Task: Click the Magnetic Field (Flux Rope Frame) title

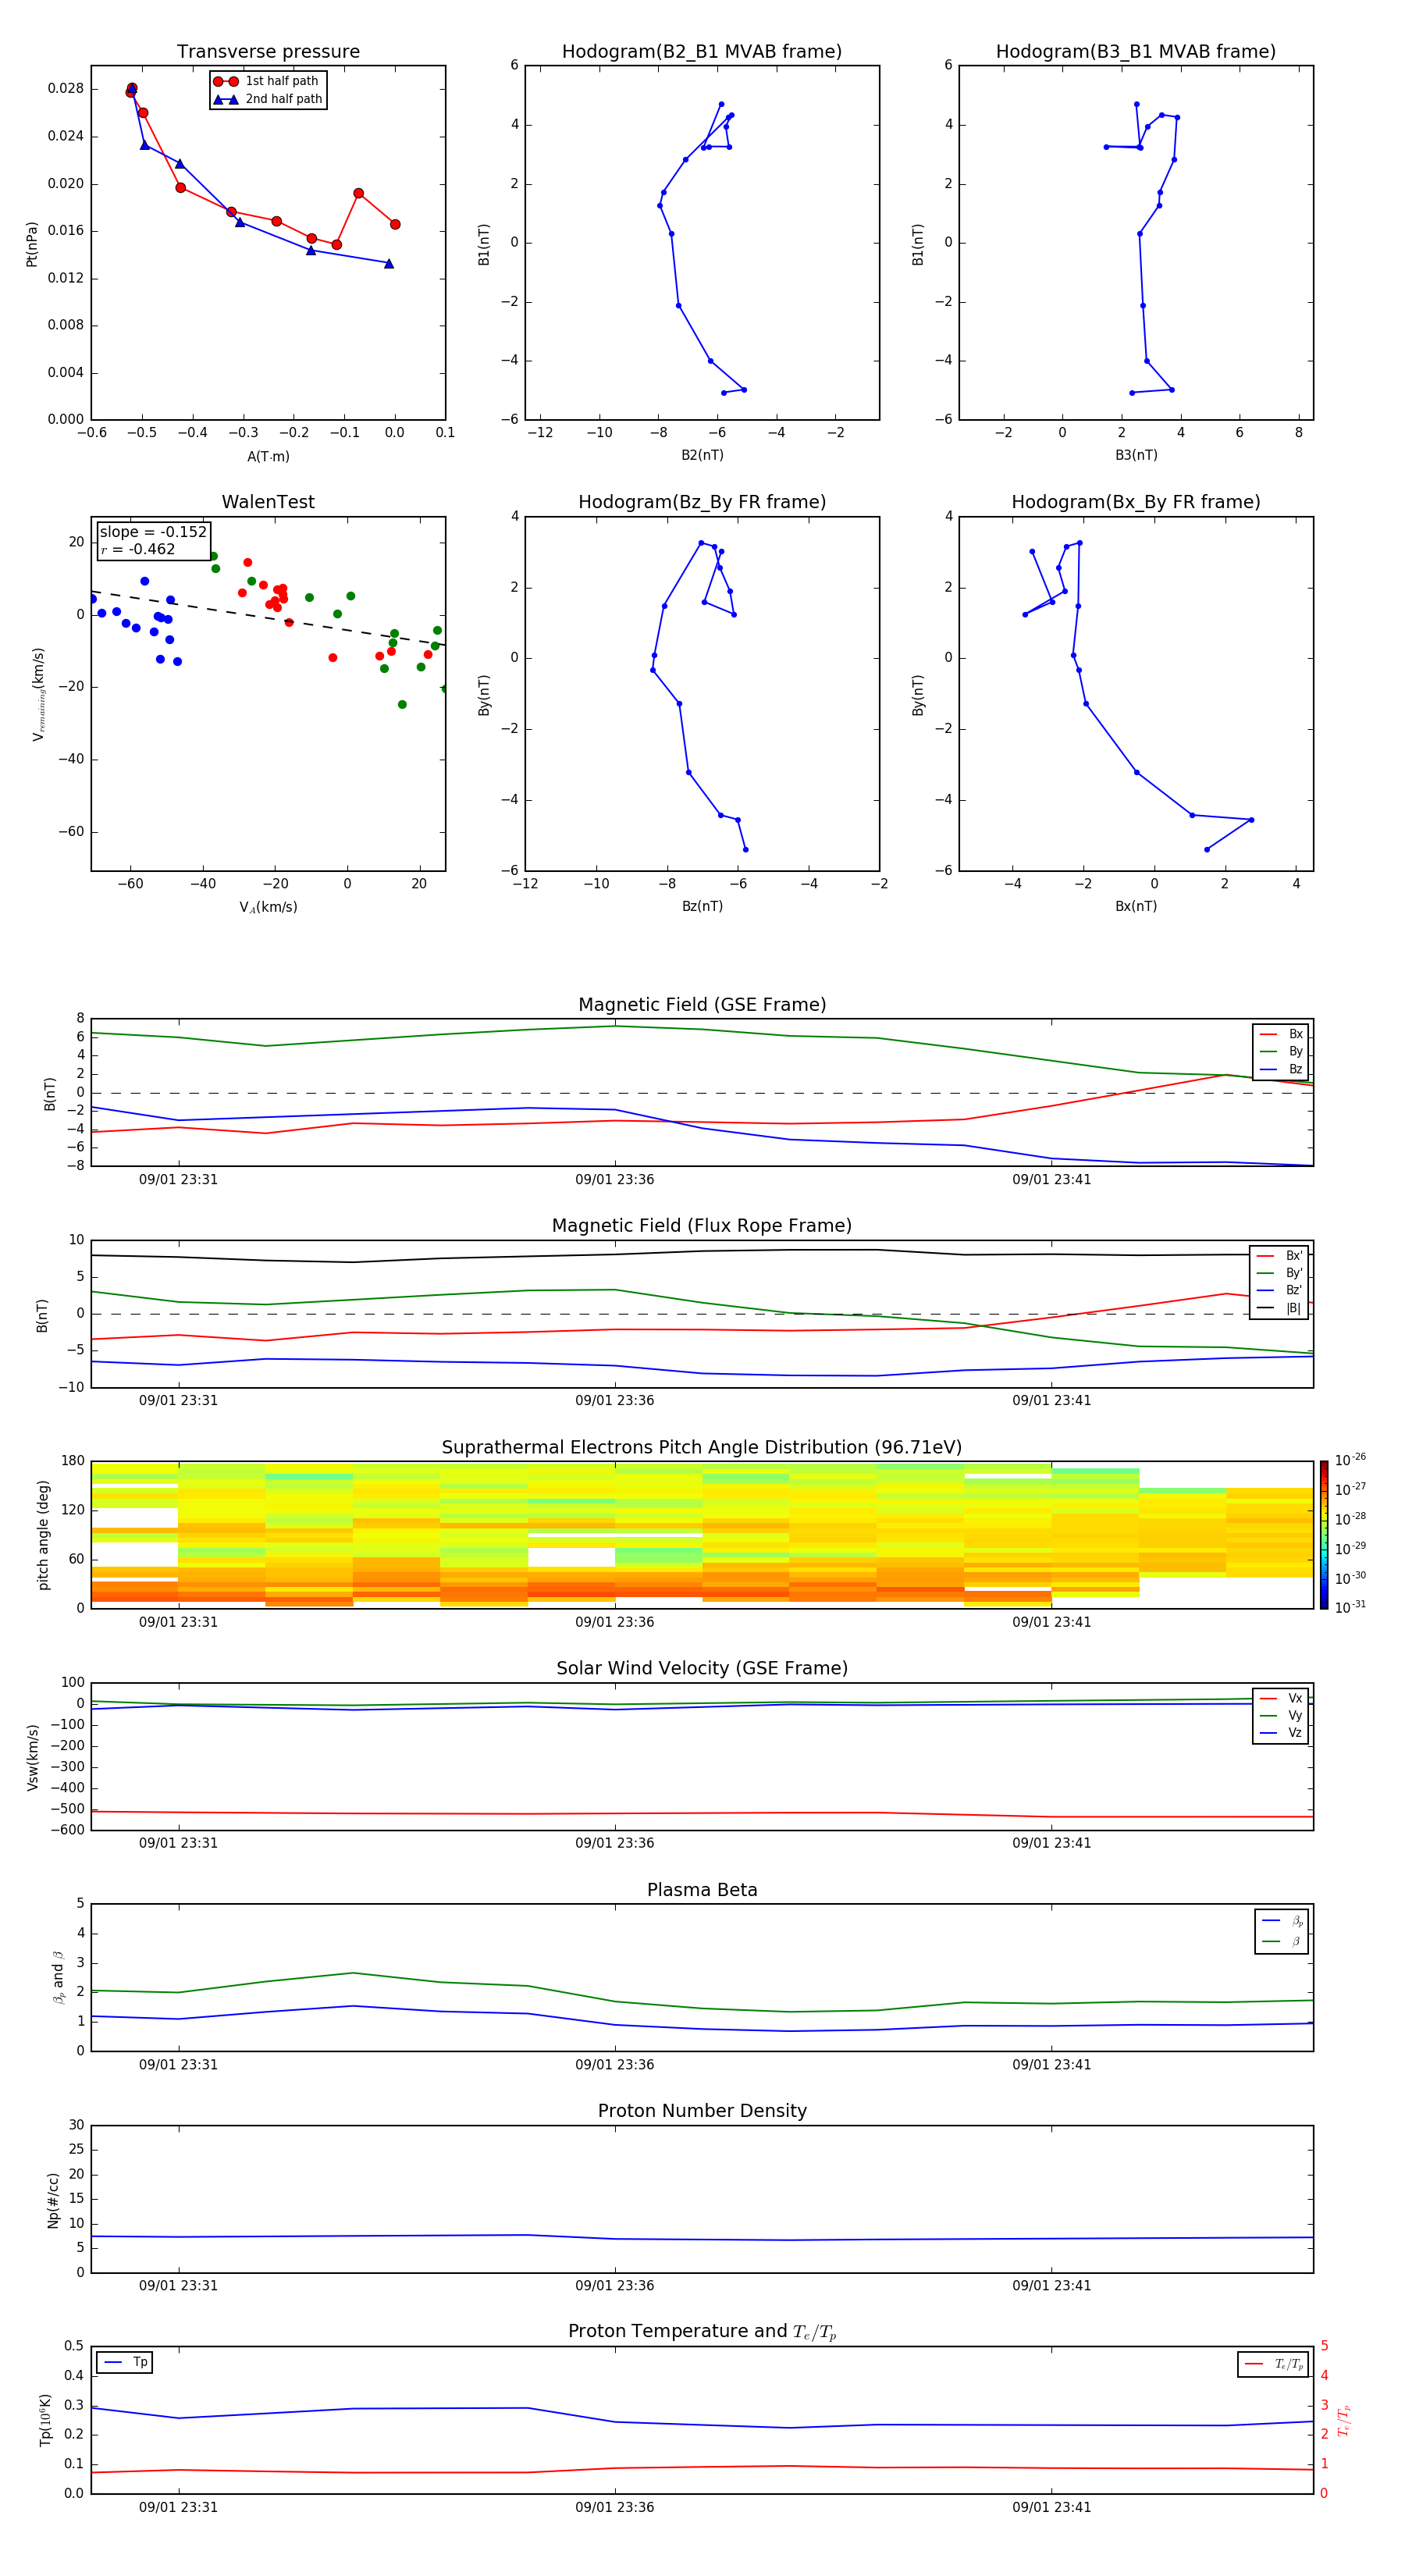Action: click(x=702, y=1226)
